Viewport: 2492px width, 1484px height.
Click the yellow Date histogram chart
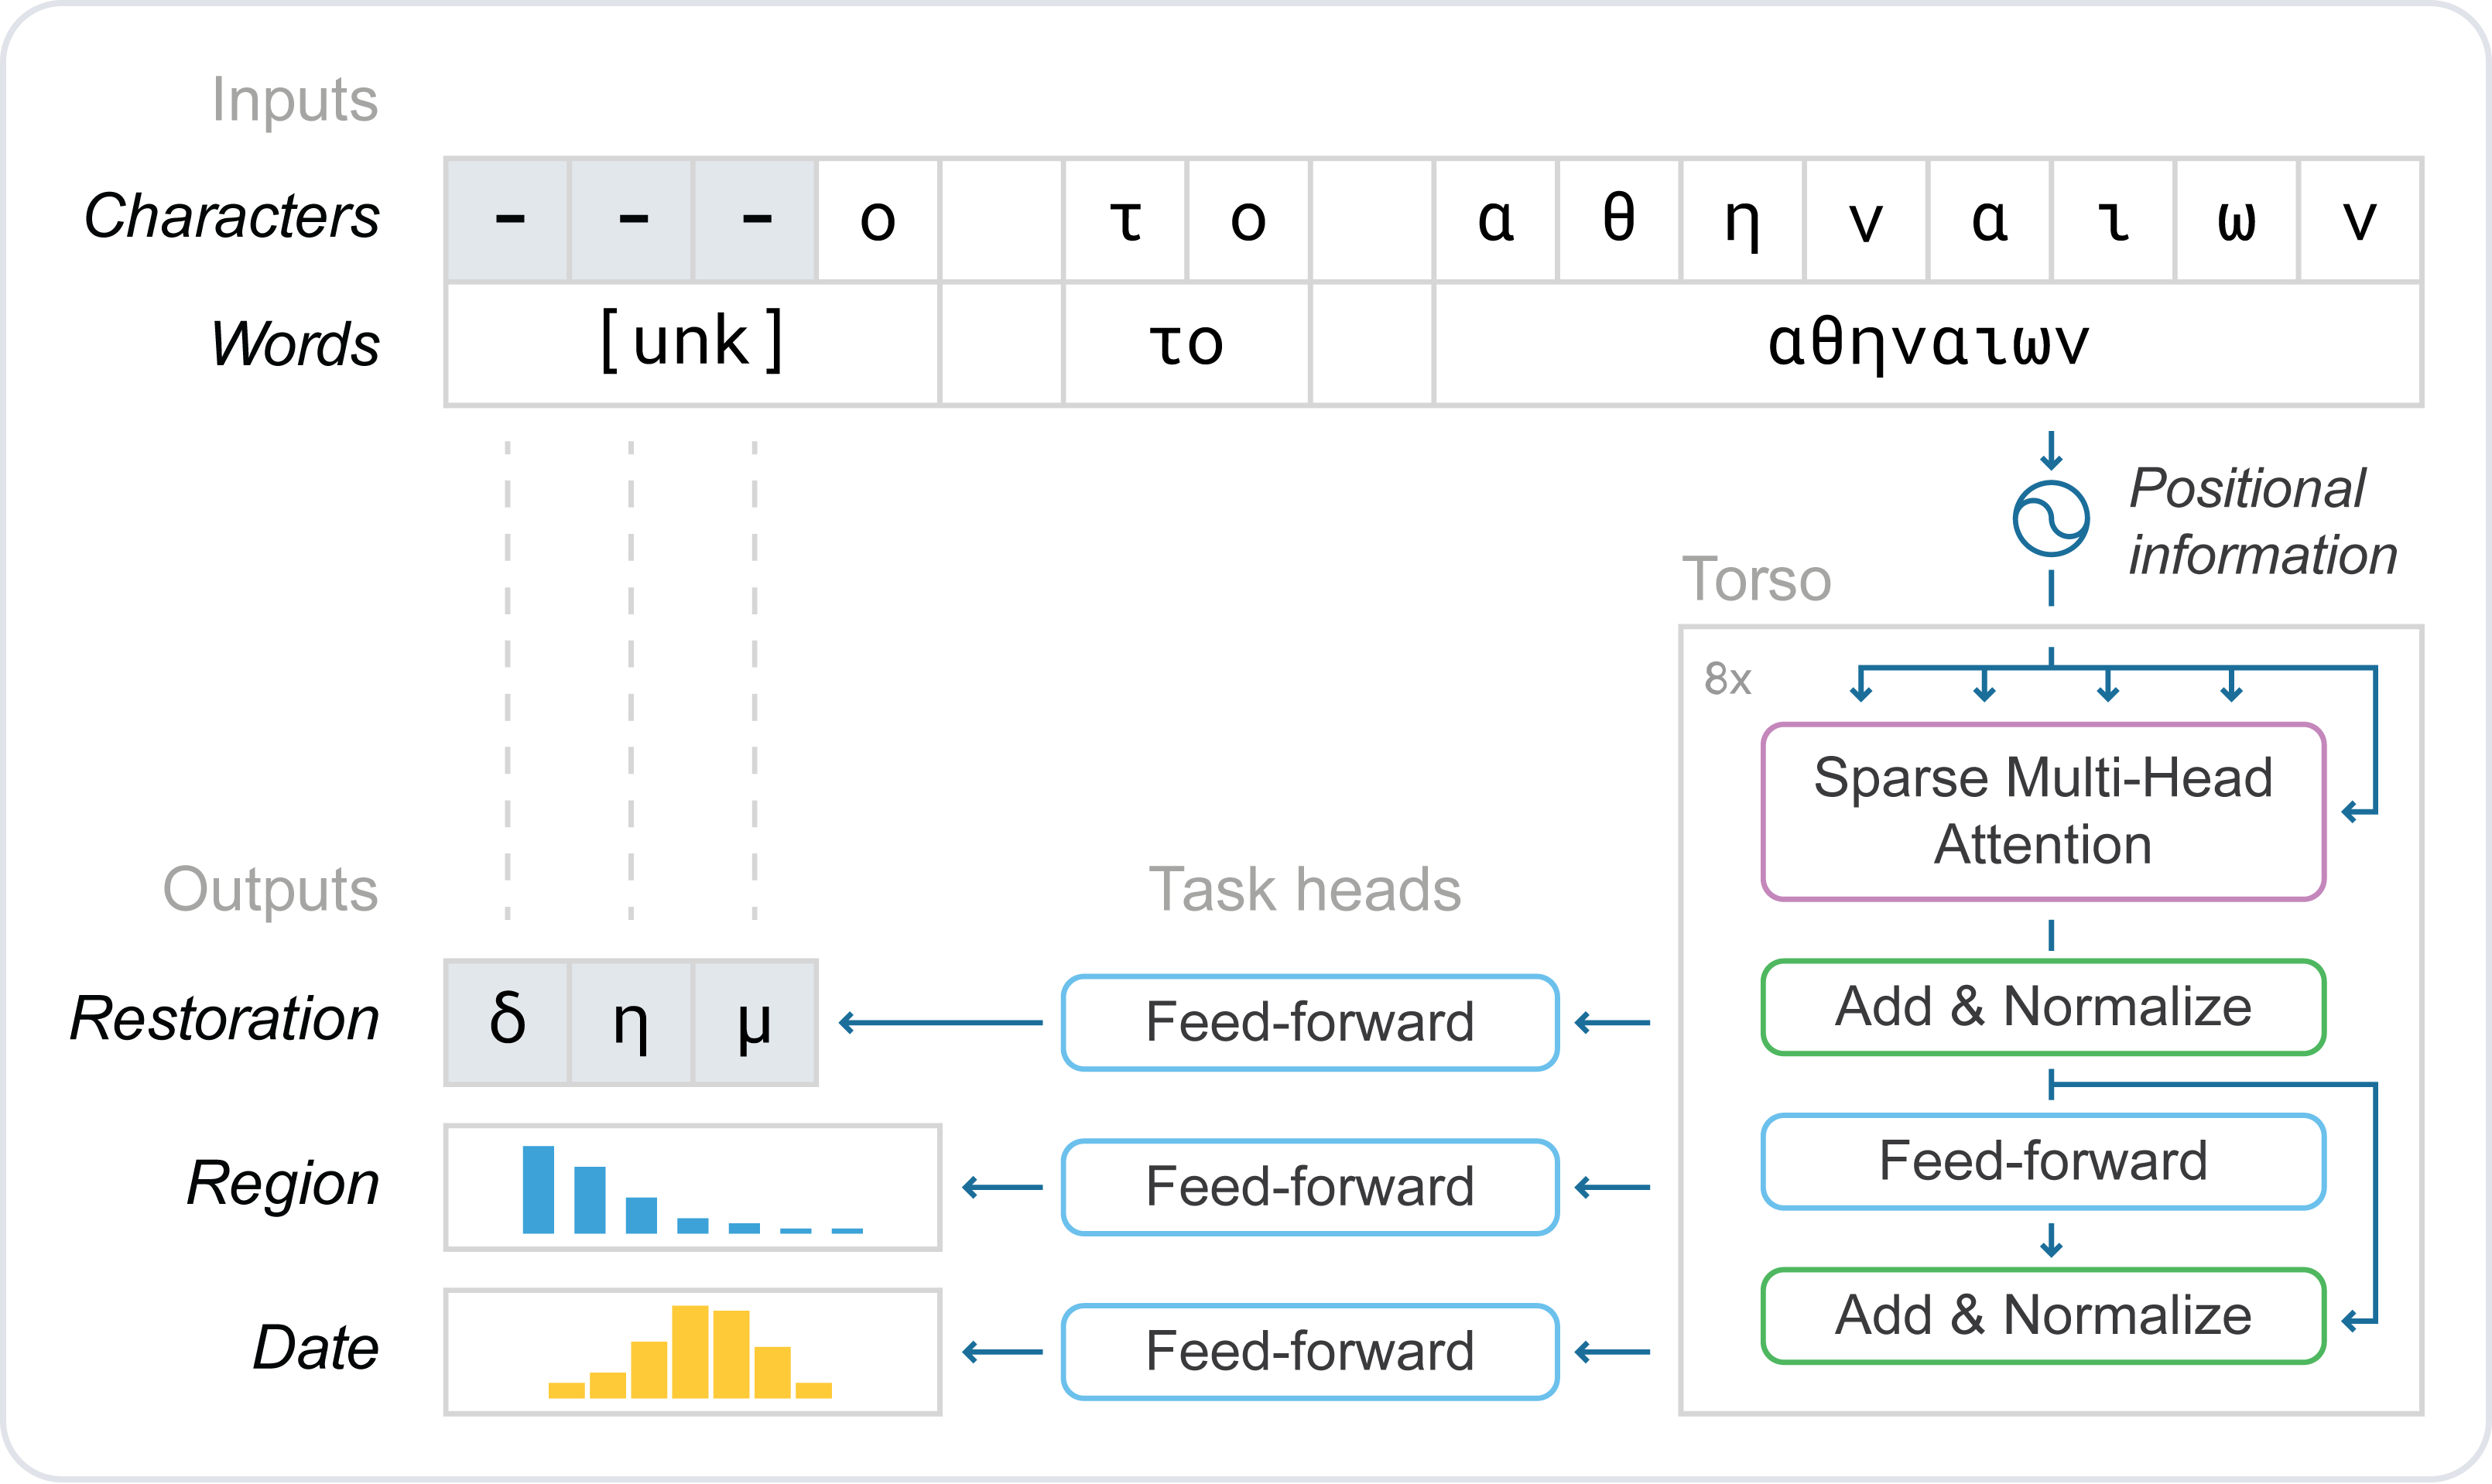pos(692,1351)
